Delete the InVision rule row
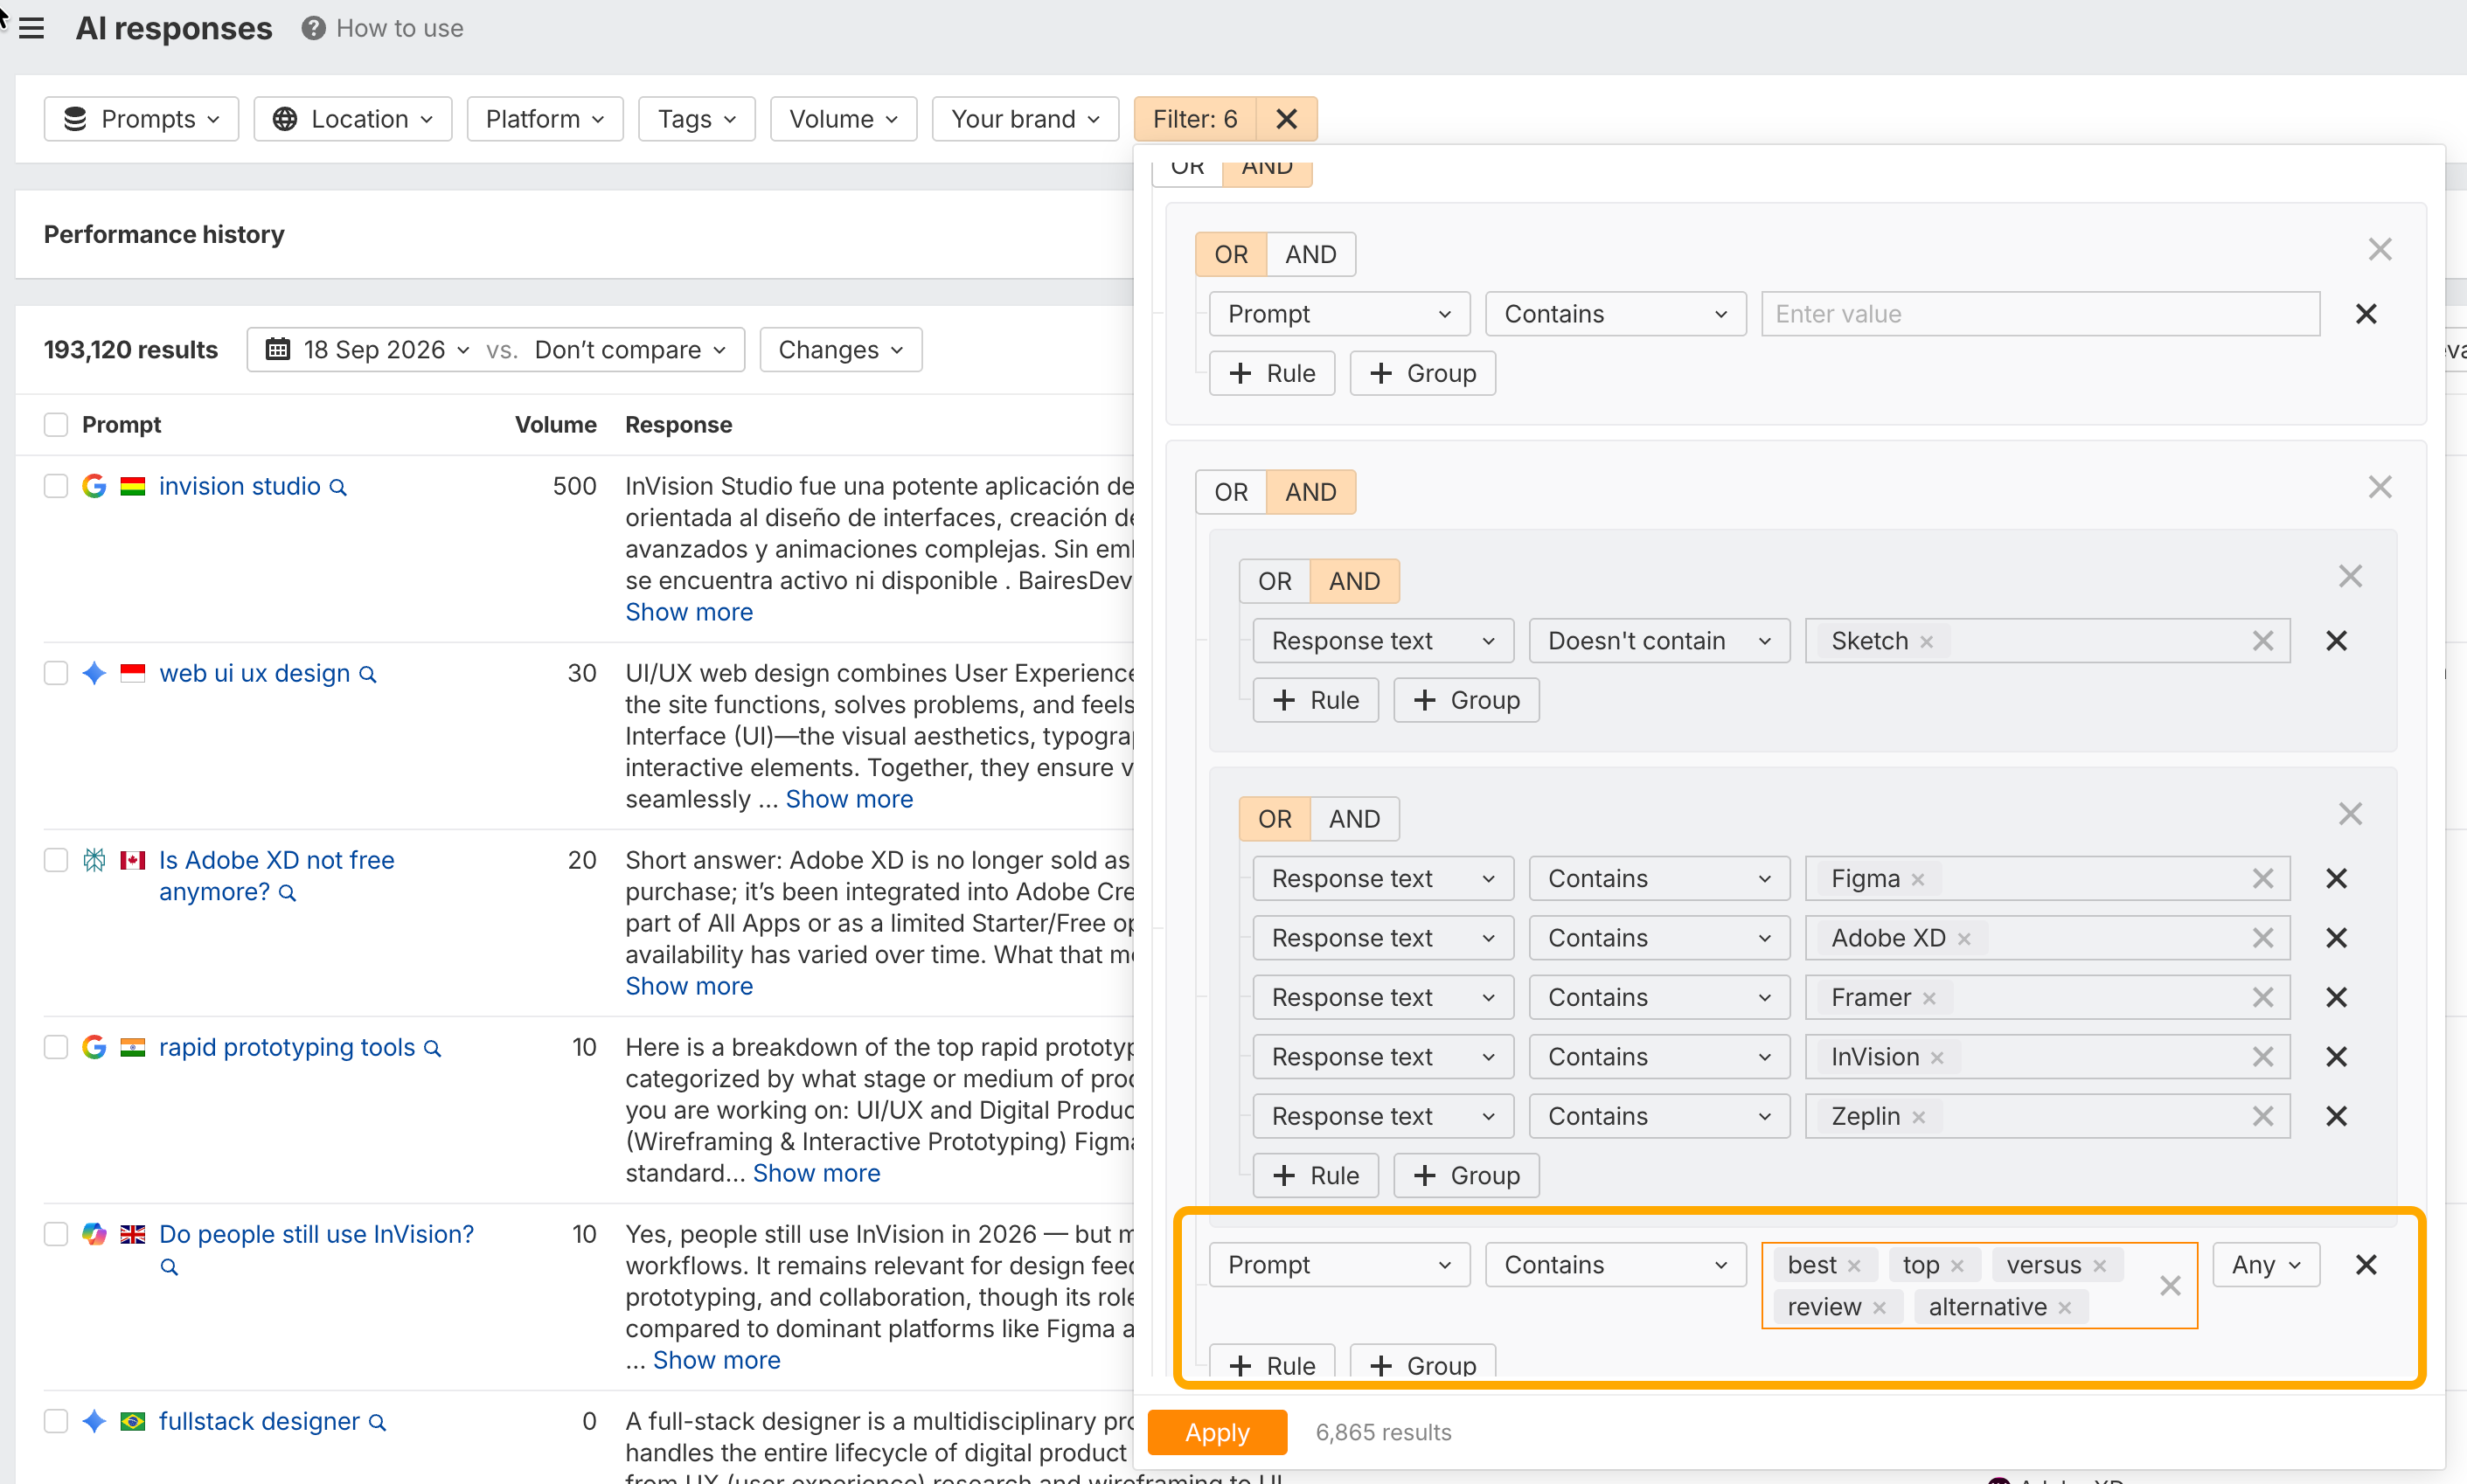The width and height of the screenshot is (2467, 1484). pyautogui.click(x=2336, y=1057)
